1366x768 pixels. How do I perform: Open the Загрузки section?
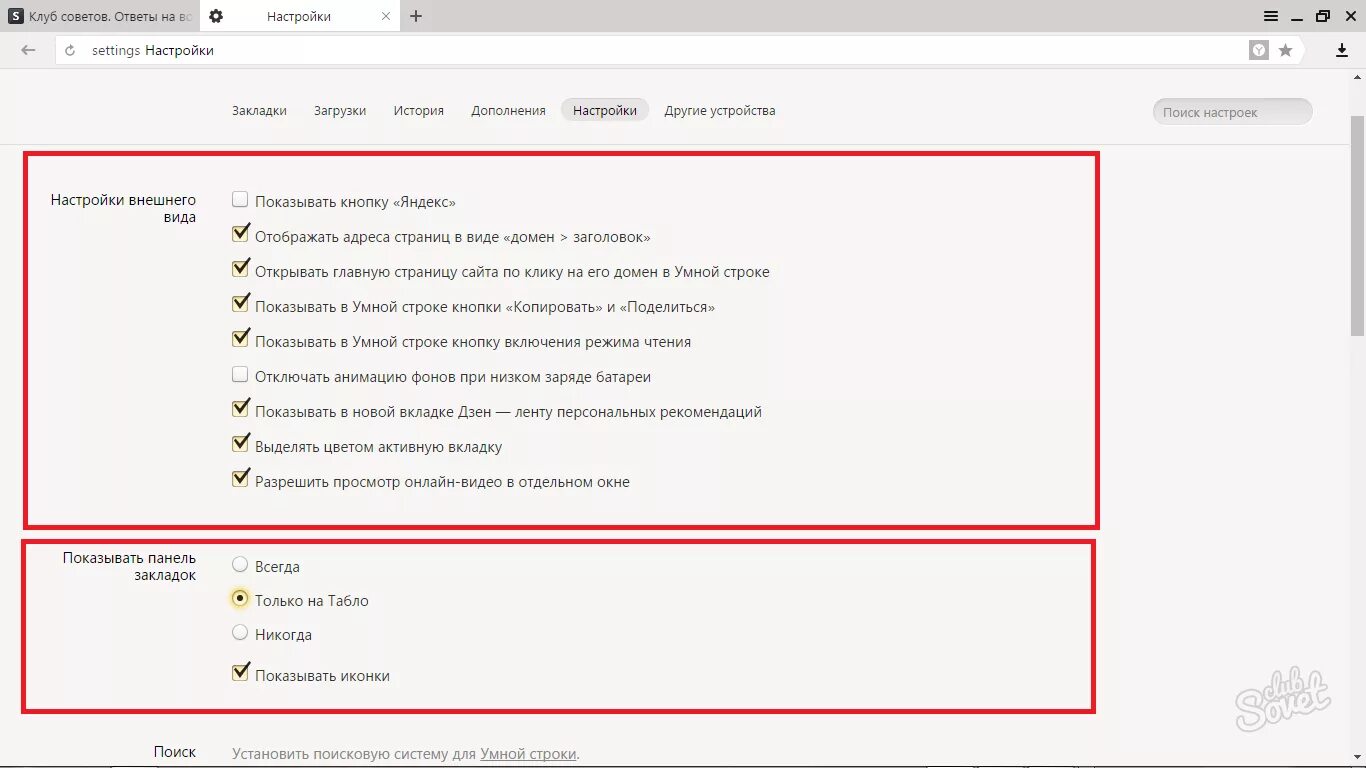pyautogui.click(x=340, y=111)
